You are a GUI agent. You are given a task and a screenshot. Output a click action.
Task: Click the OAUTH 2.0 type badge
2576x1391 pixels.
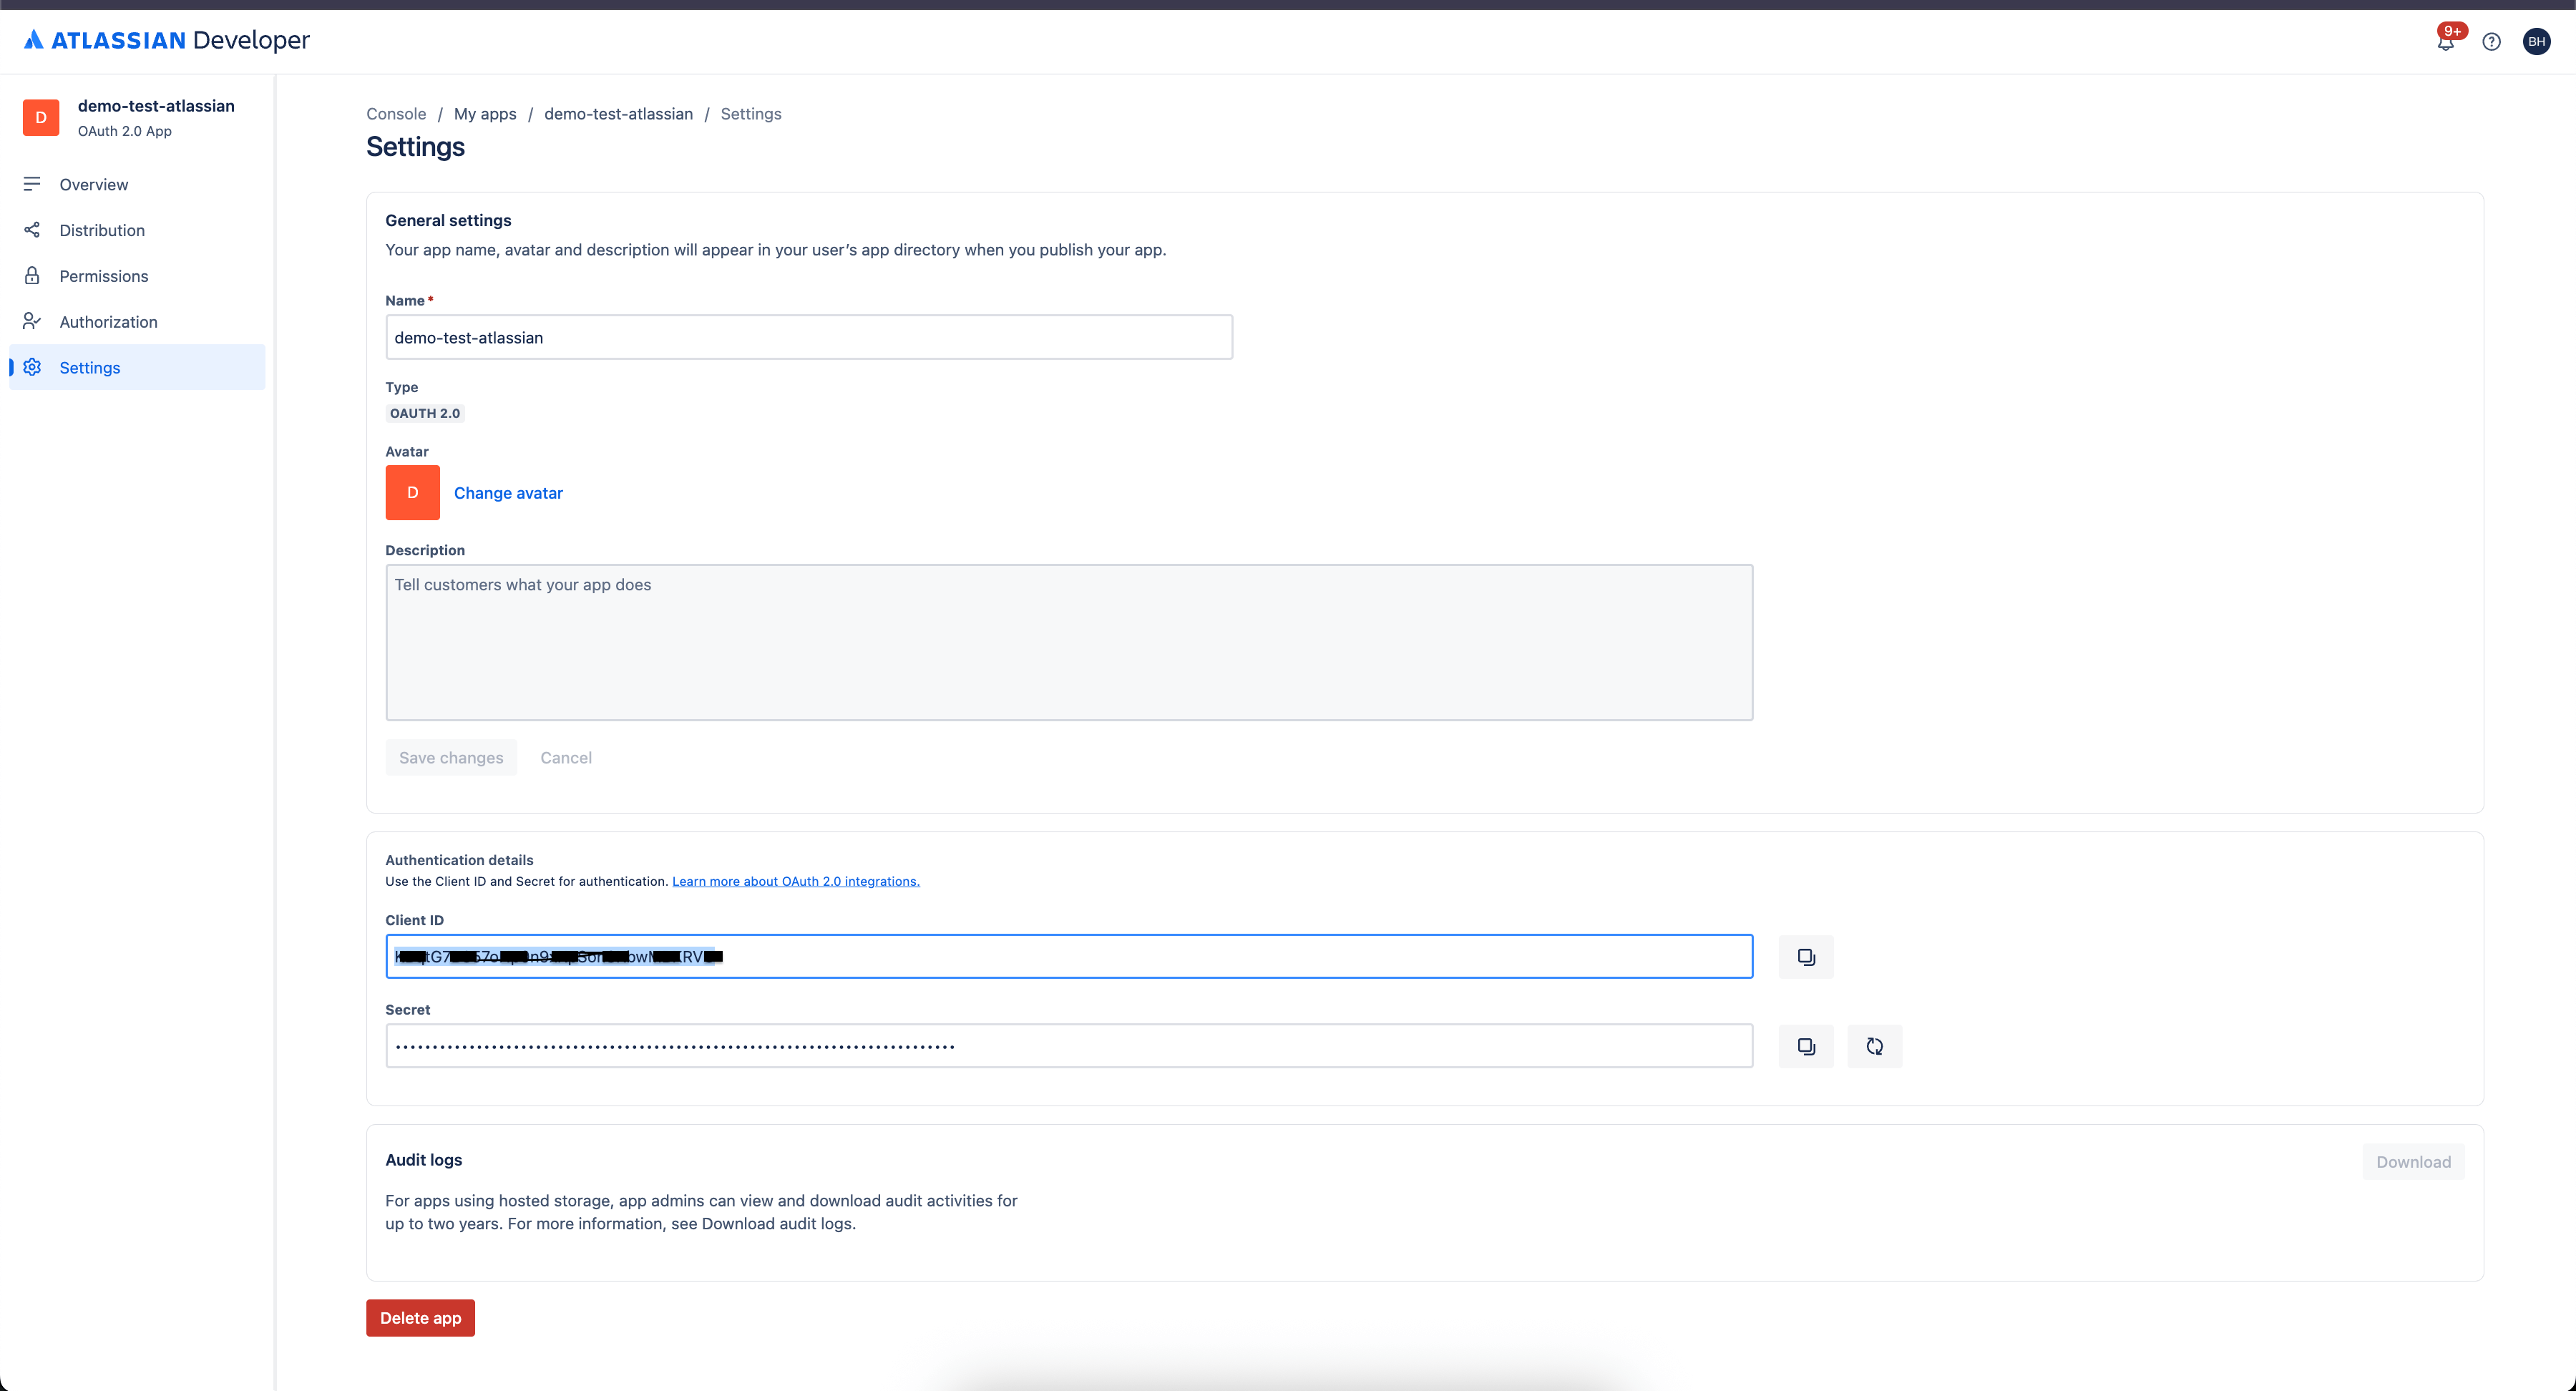point(425,414)
